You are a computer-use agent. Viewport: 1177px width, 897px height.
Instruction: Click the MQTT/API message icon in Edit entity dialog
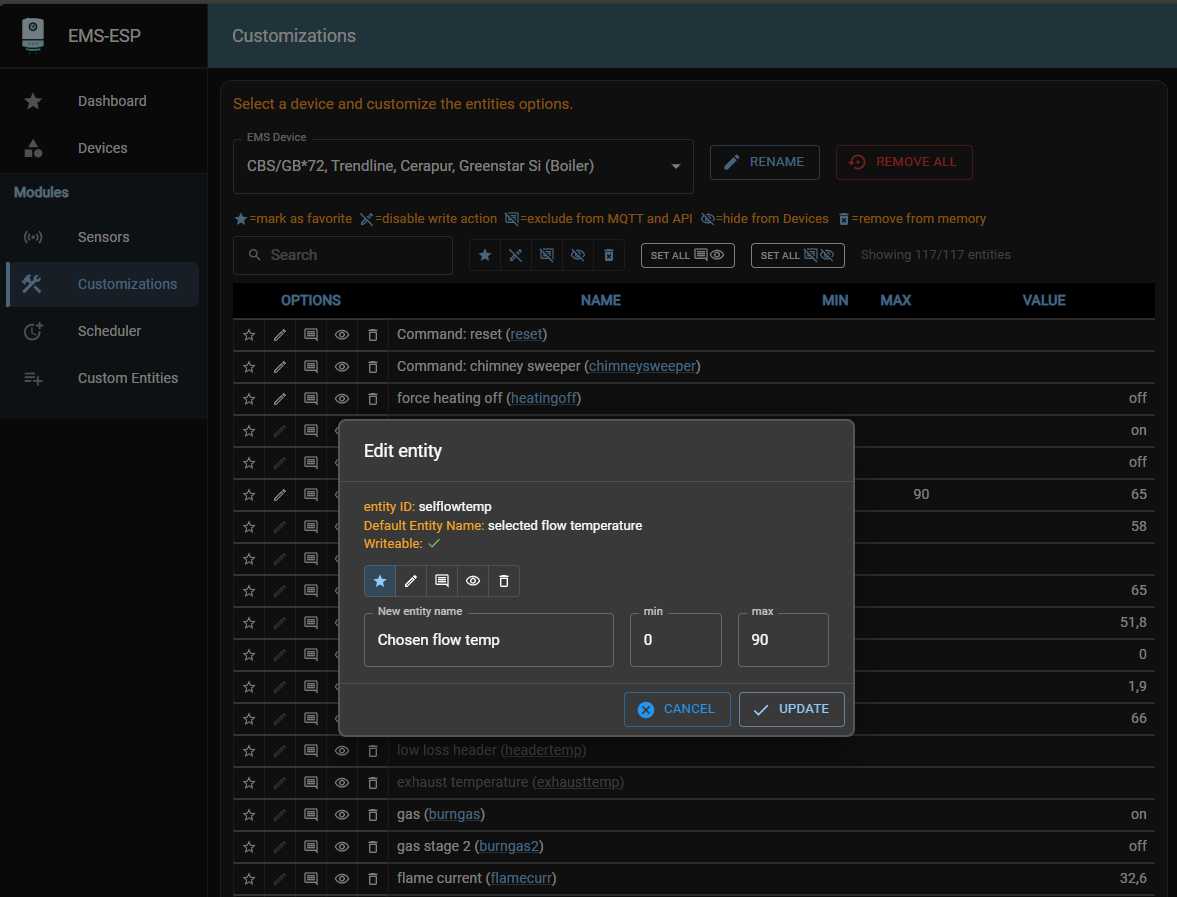click(x=442, y=581)
